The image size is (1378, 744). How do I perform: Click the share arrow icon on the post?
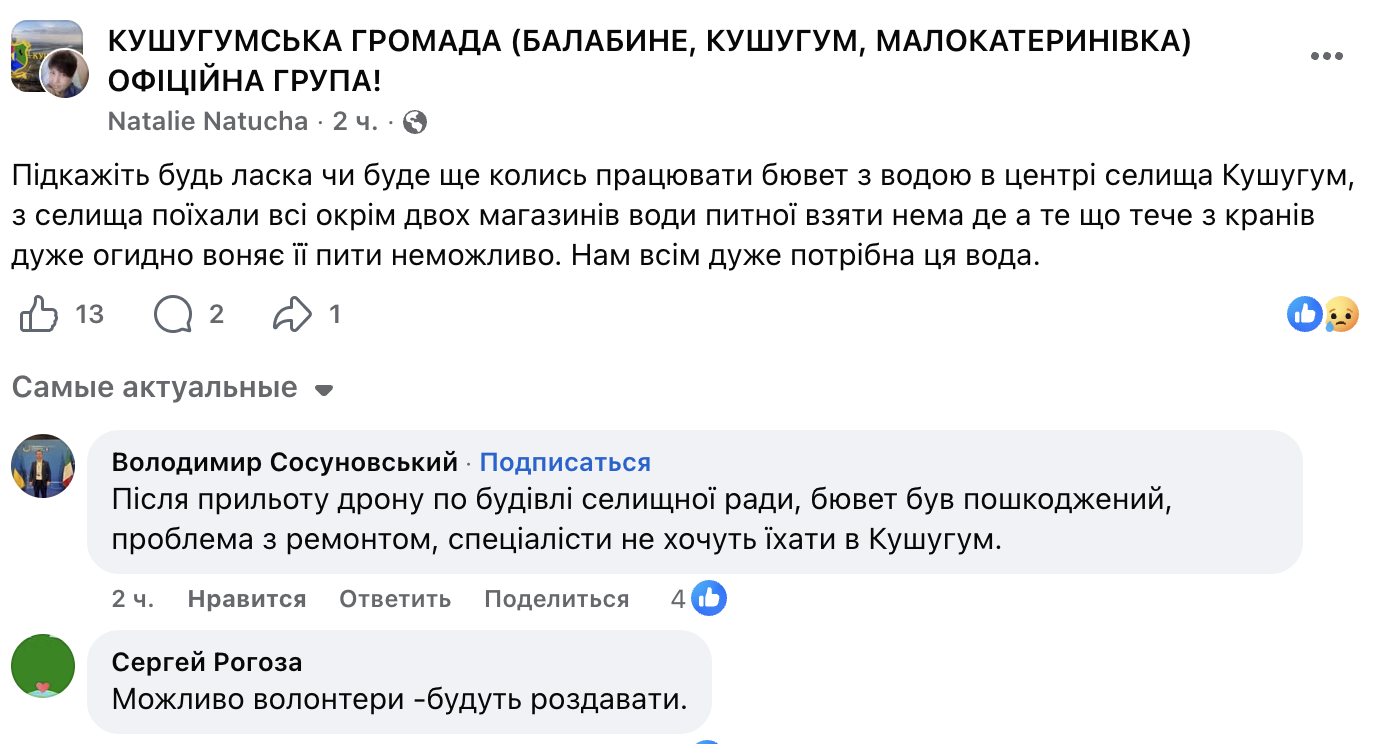point(292,315)
